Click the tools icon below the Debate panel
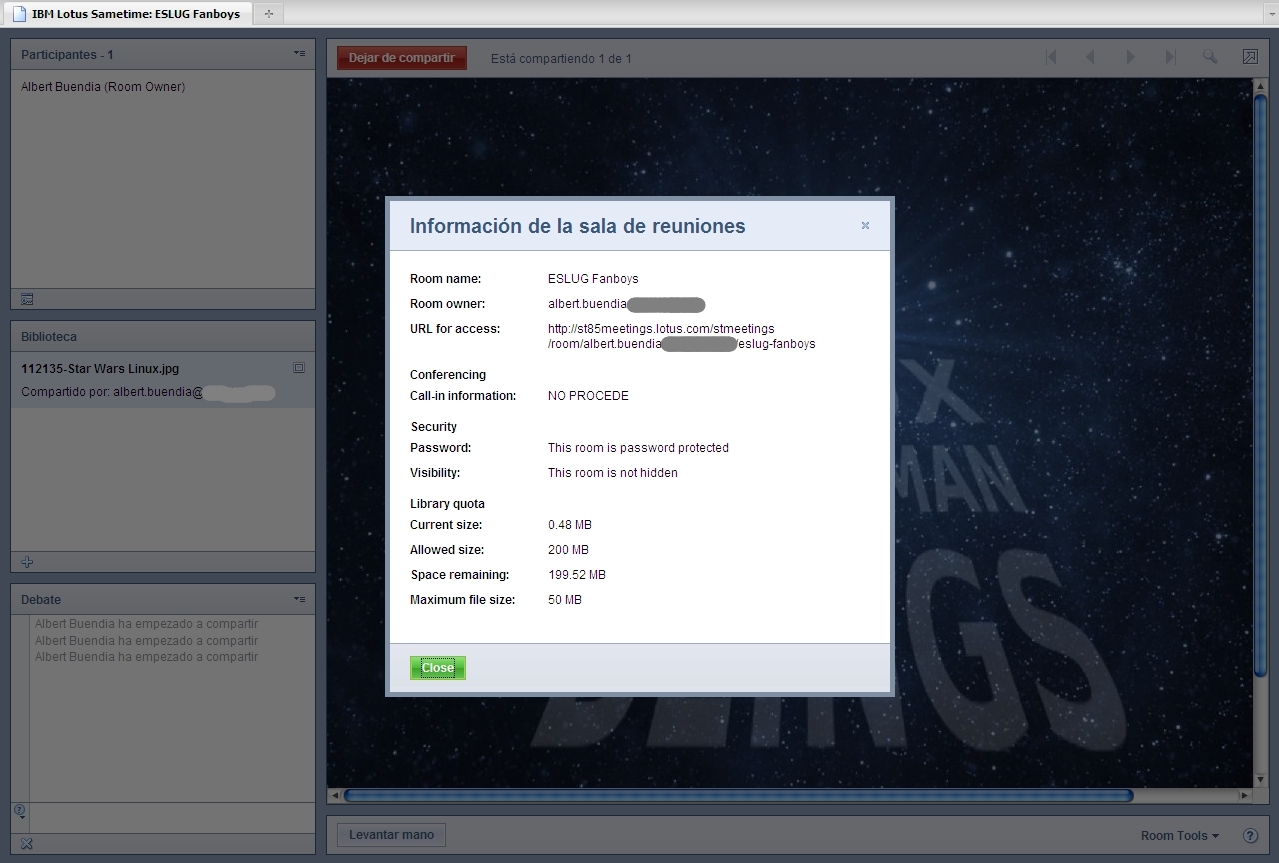The image size is (1279, 863). click(27, 844)
